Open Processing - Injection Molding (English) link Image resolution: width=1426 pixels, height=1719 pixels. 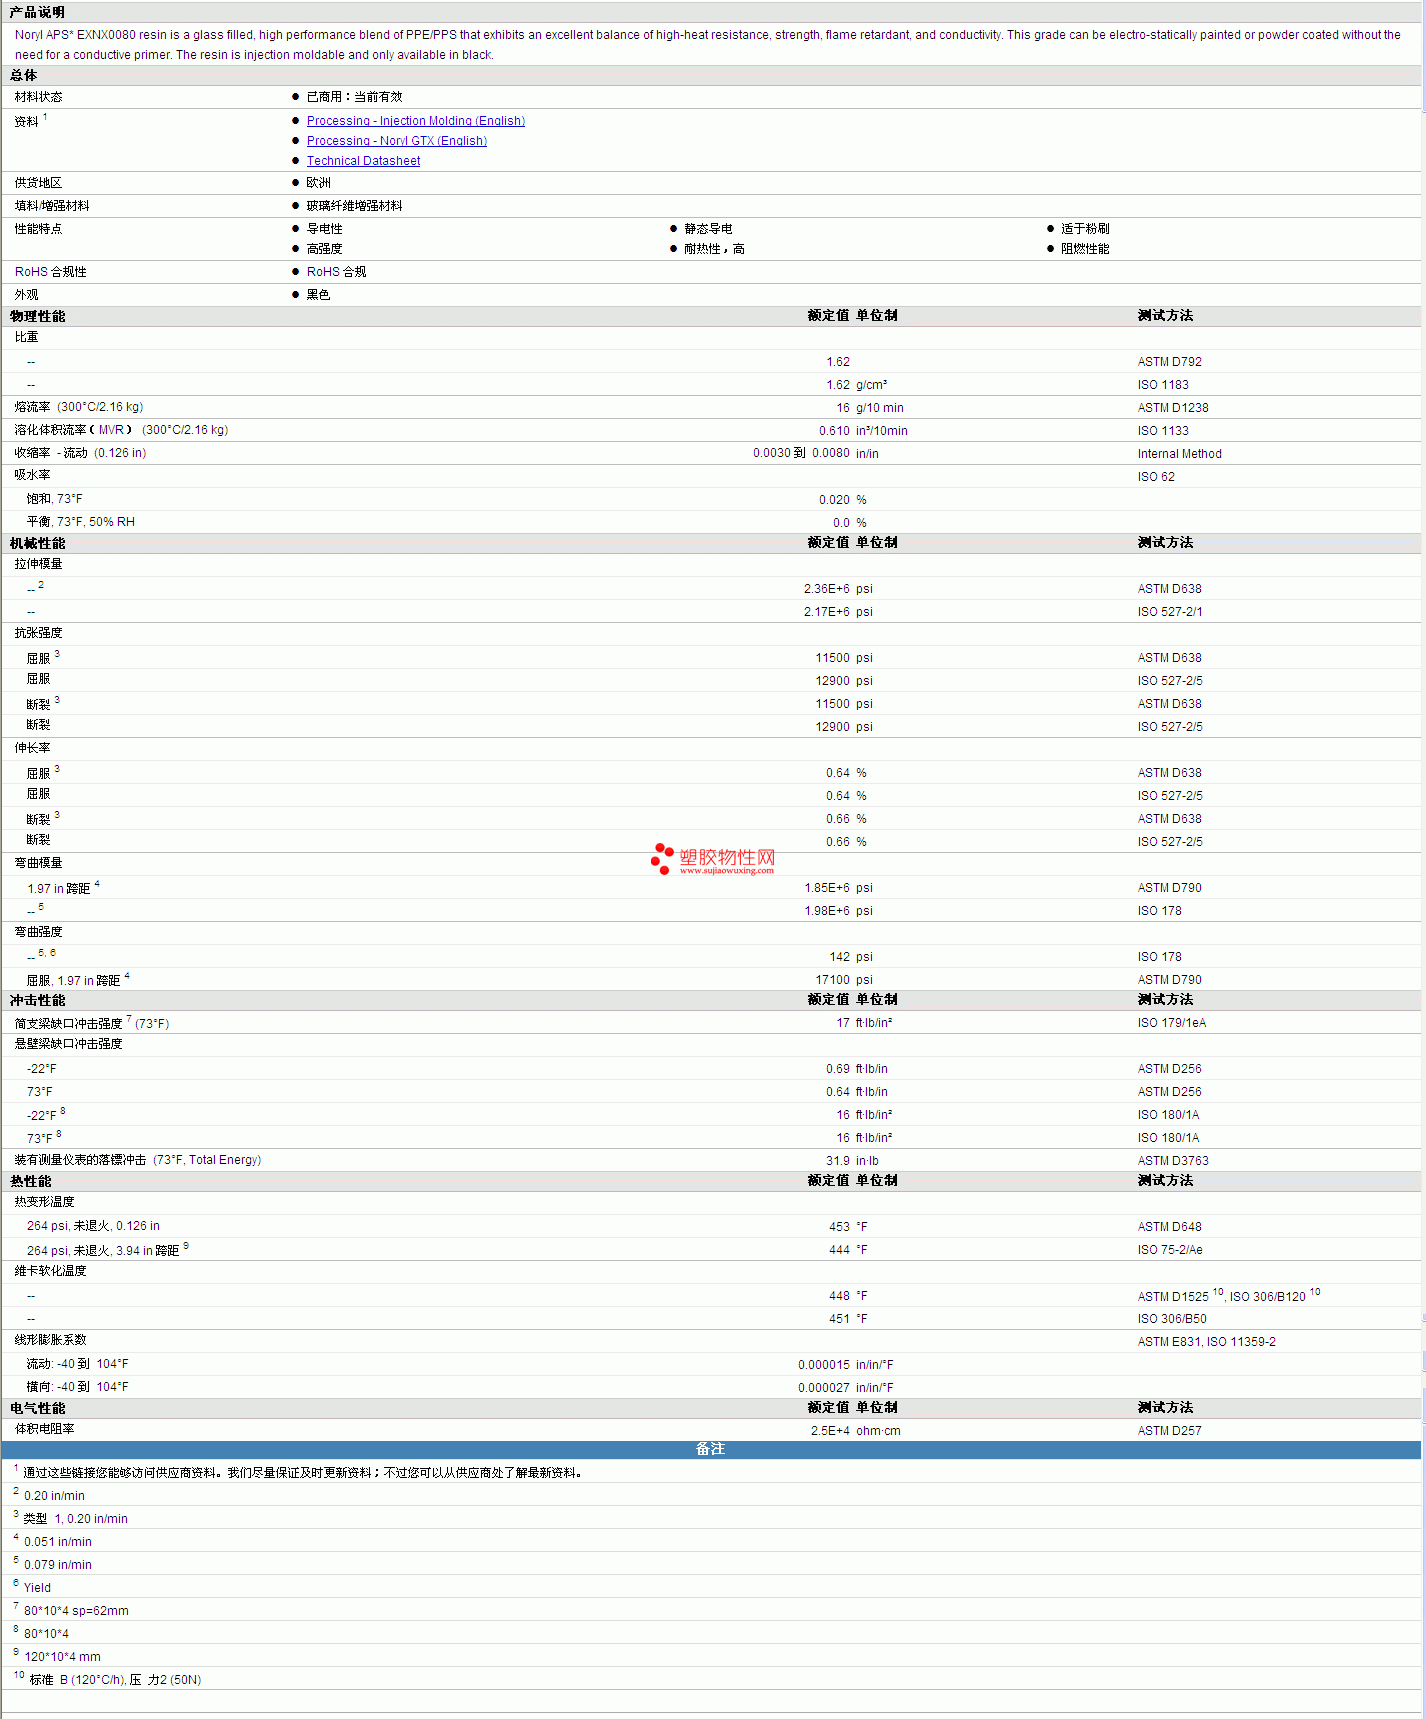click(415, 121)
